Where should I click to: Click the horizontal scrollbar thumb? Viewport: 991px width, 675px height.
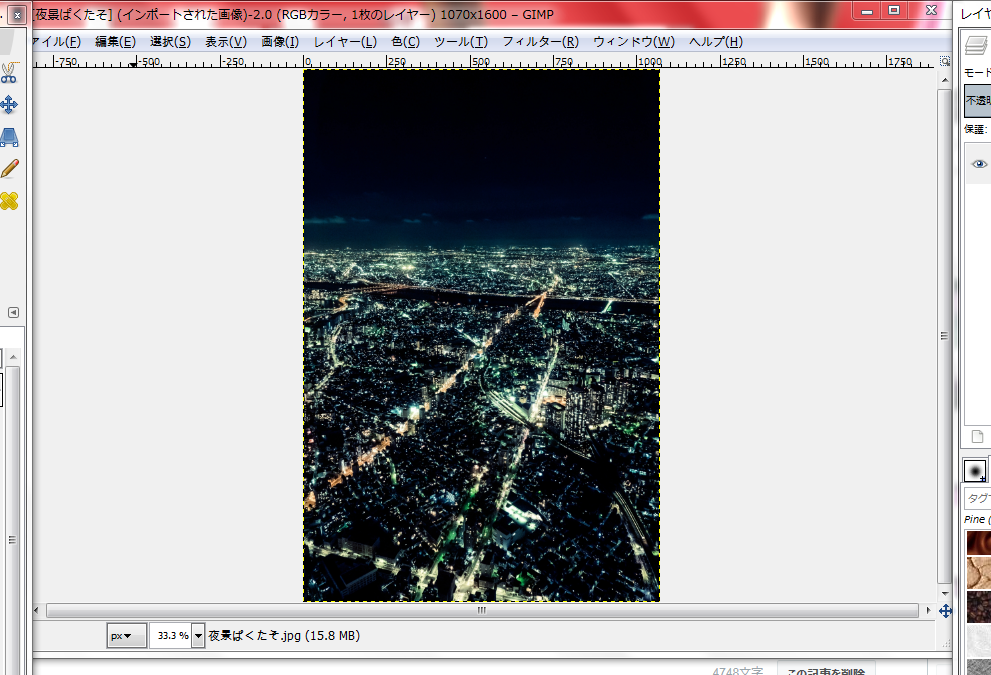(x=482, y=611)
